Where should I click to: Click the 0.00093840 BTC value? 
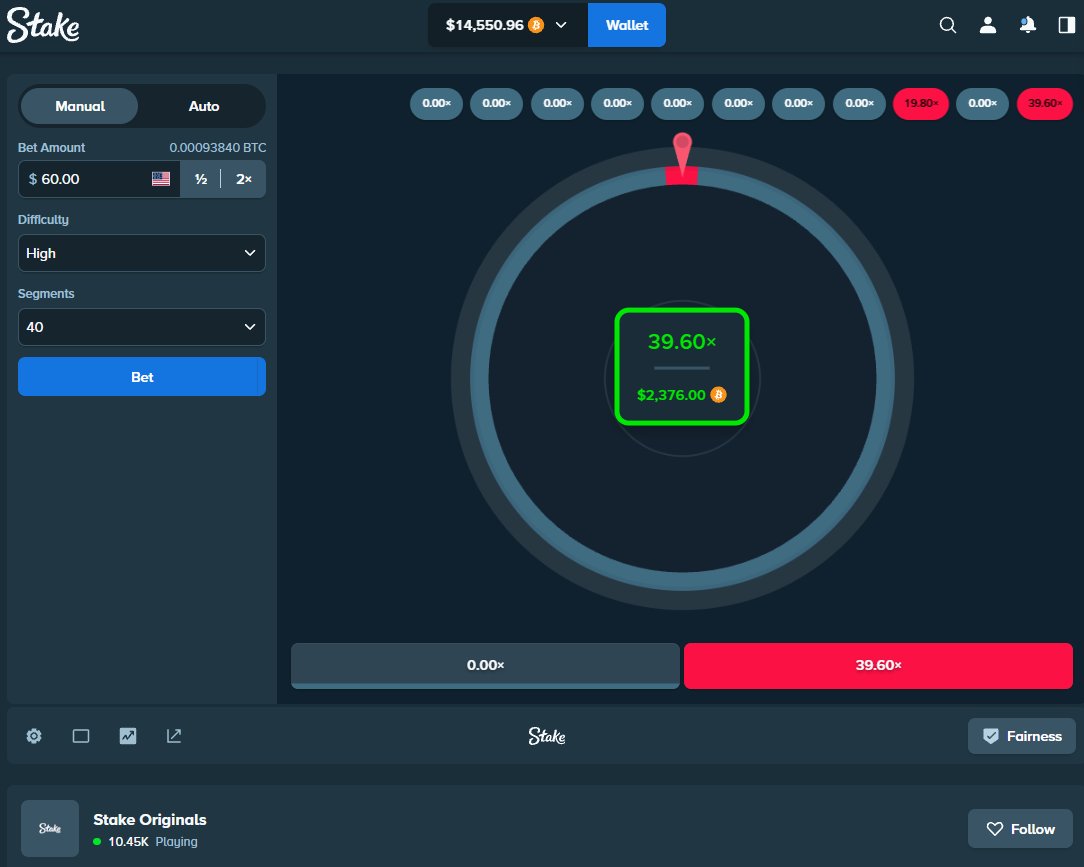[218, 148]
